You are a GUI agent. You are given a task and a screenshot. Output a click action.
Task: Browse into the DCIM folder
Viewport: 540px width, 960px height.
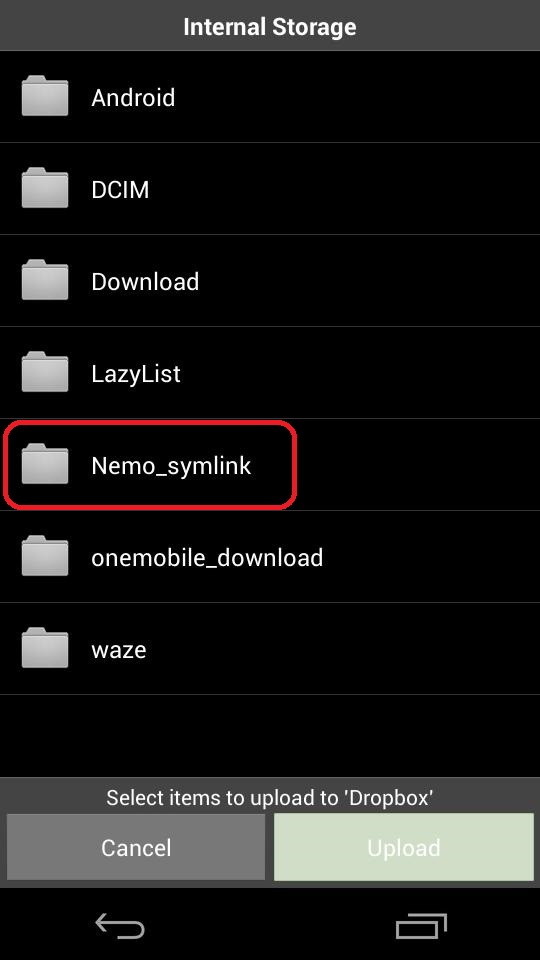coord(270,189)
